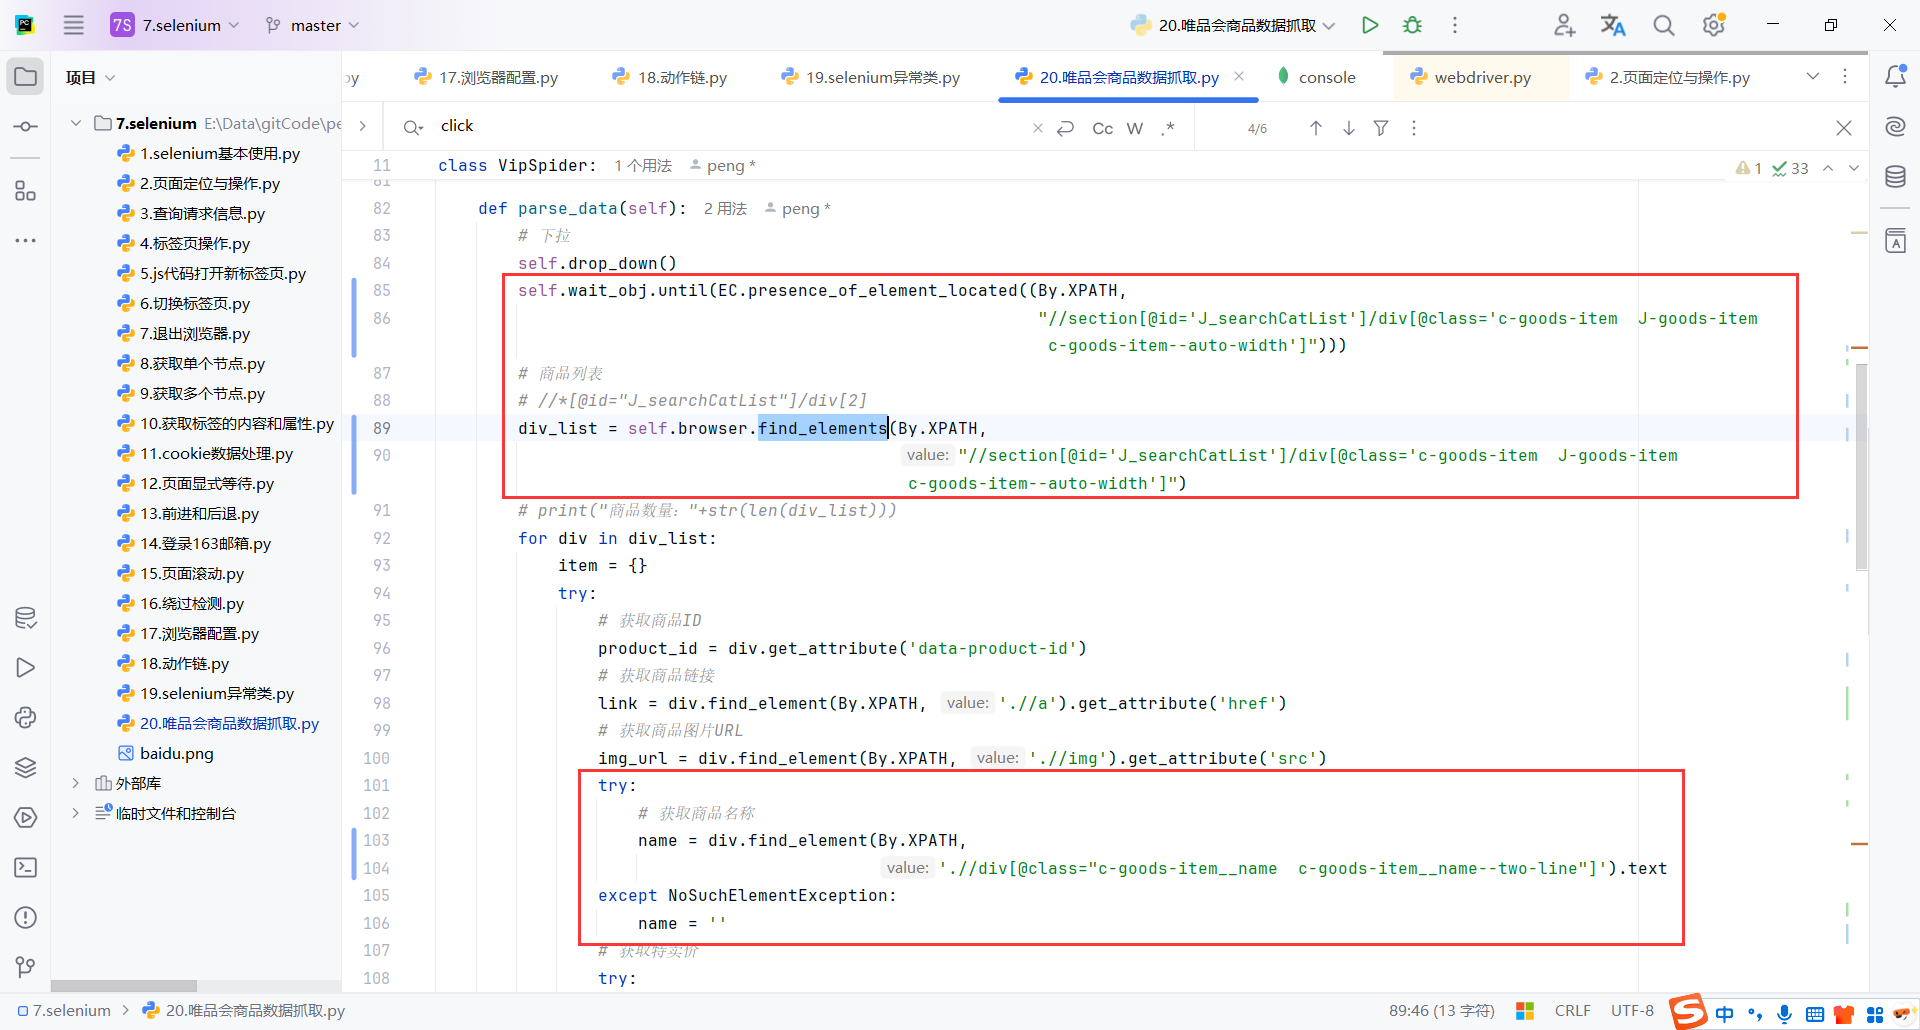
Task: Open the Services tool window
Action: (26, 818)
